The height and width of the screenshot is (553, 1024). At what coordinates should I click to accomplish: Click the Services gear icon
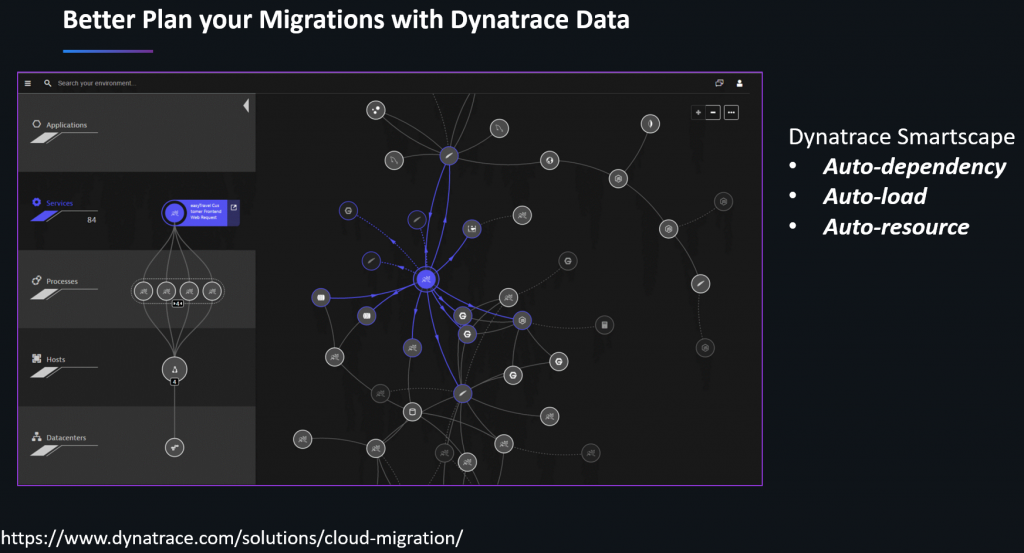click(37, 202)
